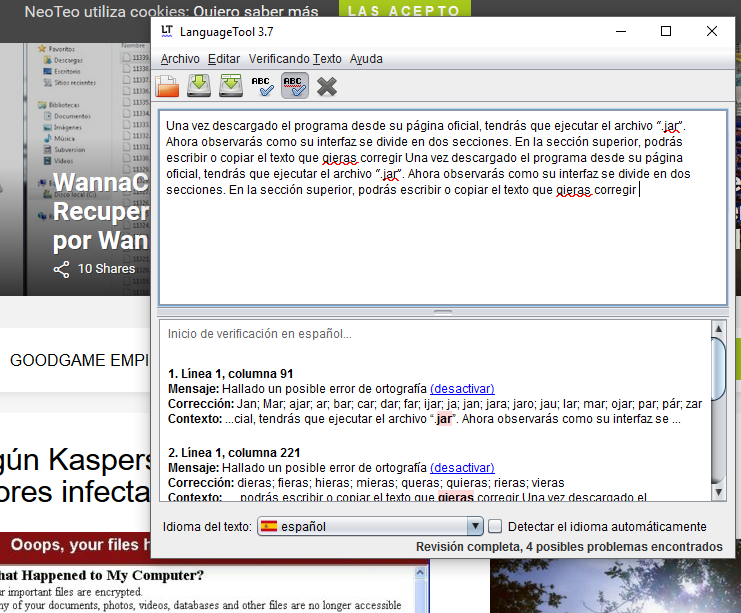The width and height of the screenshot is (741, 613).
Task: Select the español language combo box
Action: [370, 526]
